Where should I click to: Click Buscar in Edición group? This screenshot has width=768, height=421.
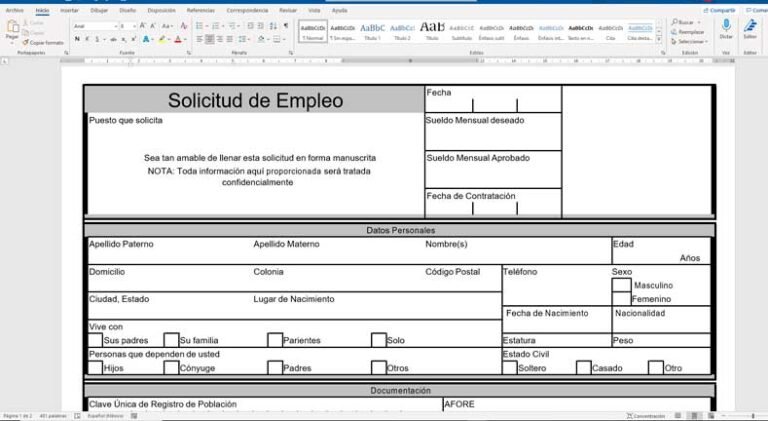(686, 23)
